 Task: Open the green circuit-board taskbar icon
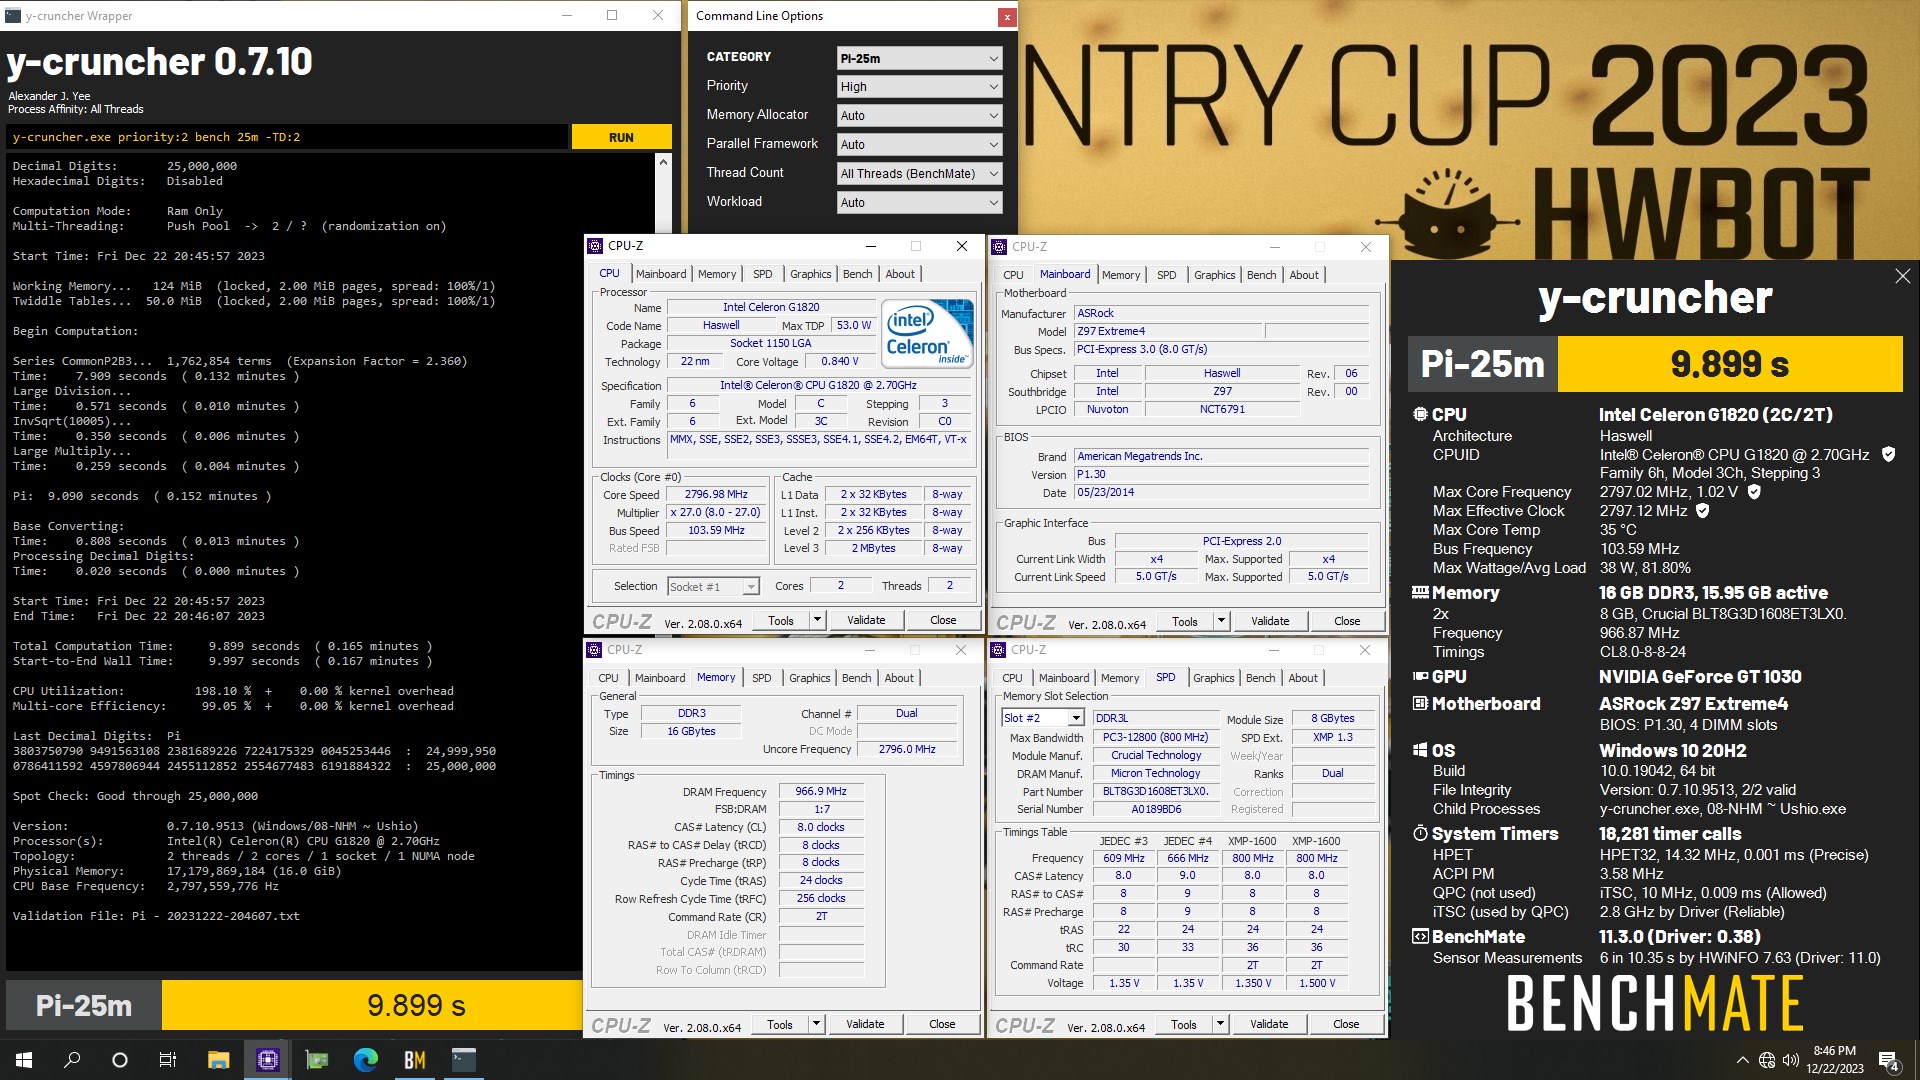click(316, 1060)
